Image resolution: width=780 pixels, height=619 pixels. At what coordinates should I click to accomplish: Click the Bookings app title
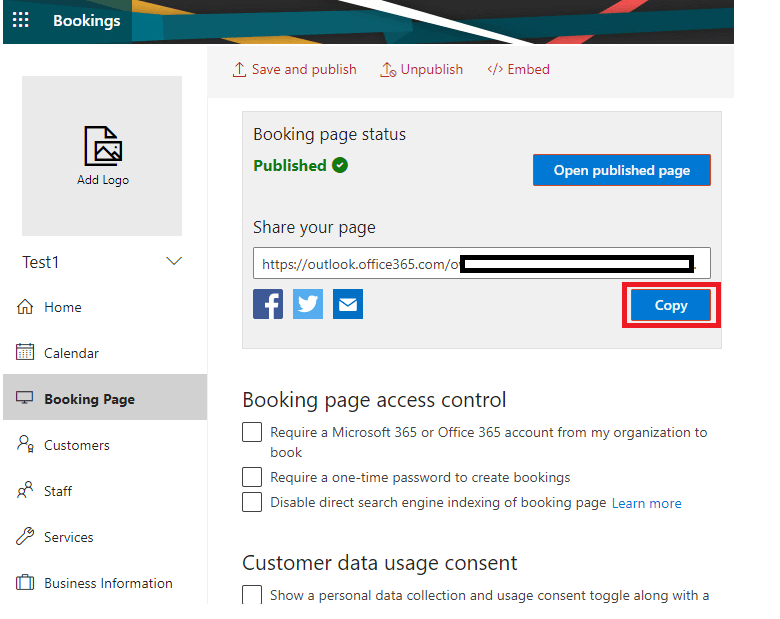(87, 20)
